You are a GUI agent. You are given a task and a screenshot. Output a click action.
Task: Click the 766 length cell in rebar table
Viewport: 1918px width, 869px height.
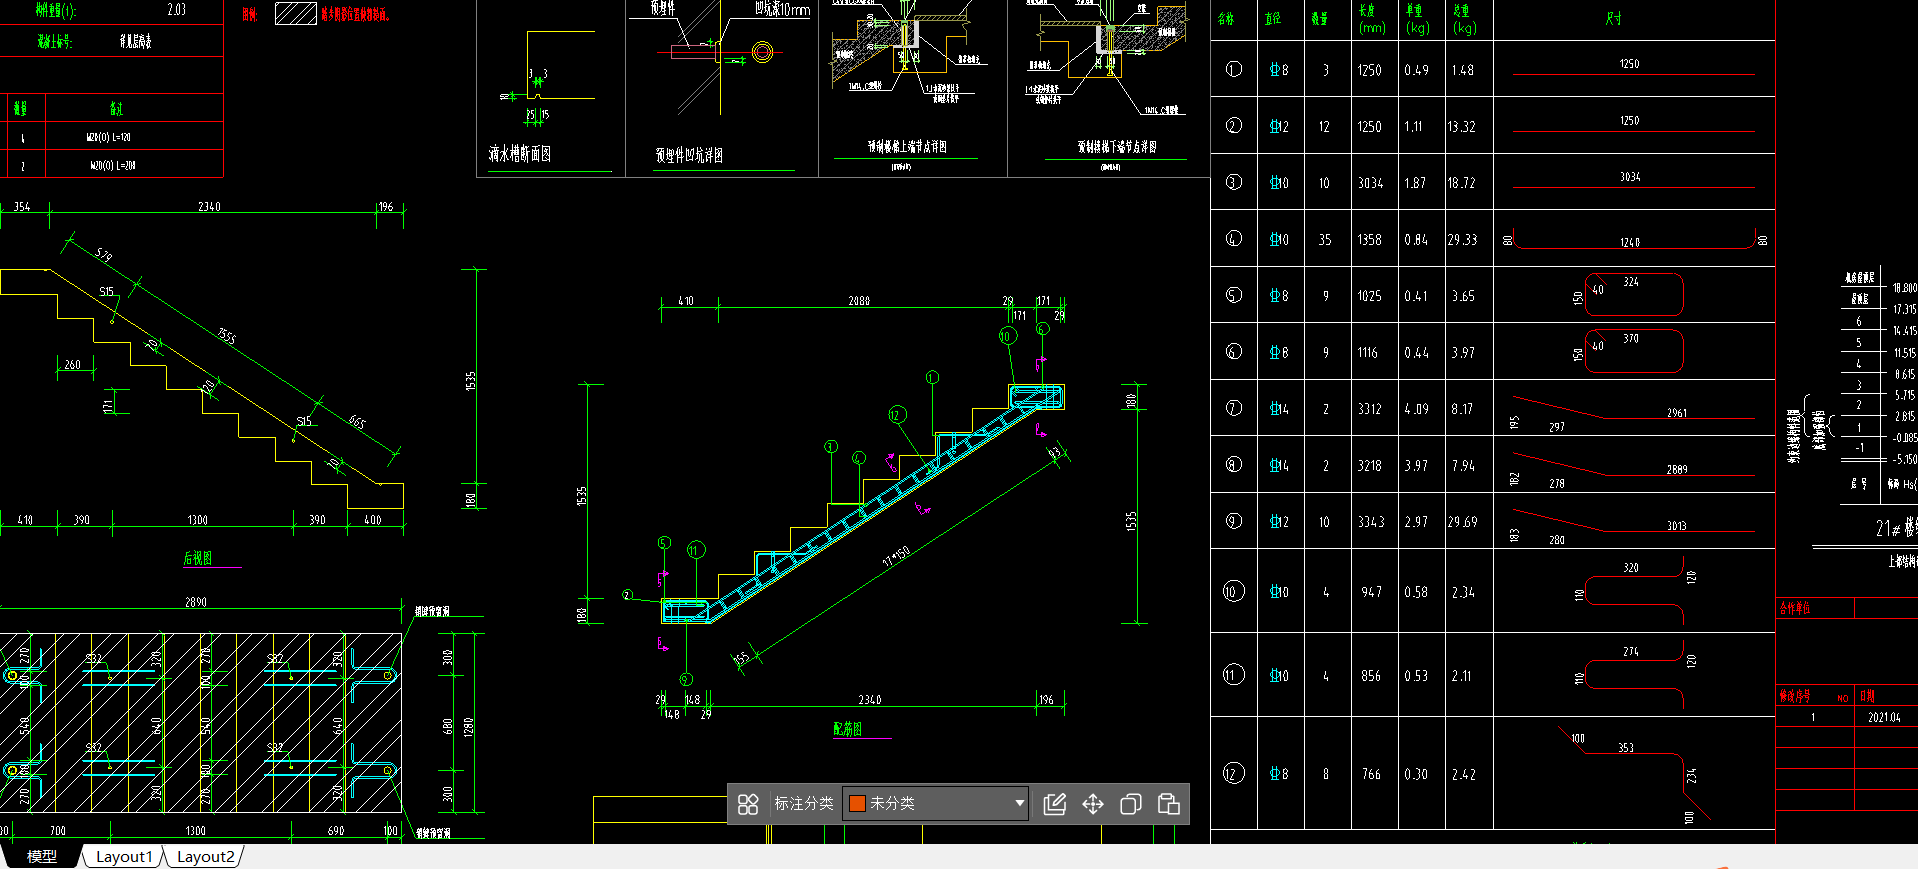pyautogui.click(x=1371, y=774)
